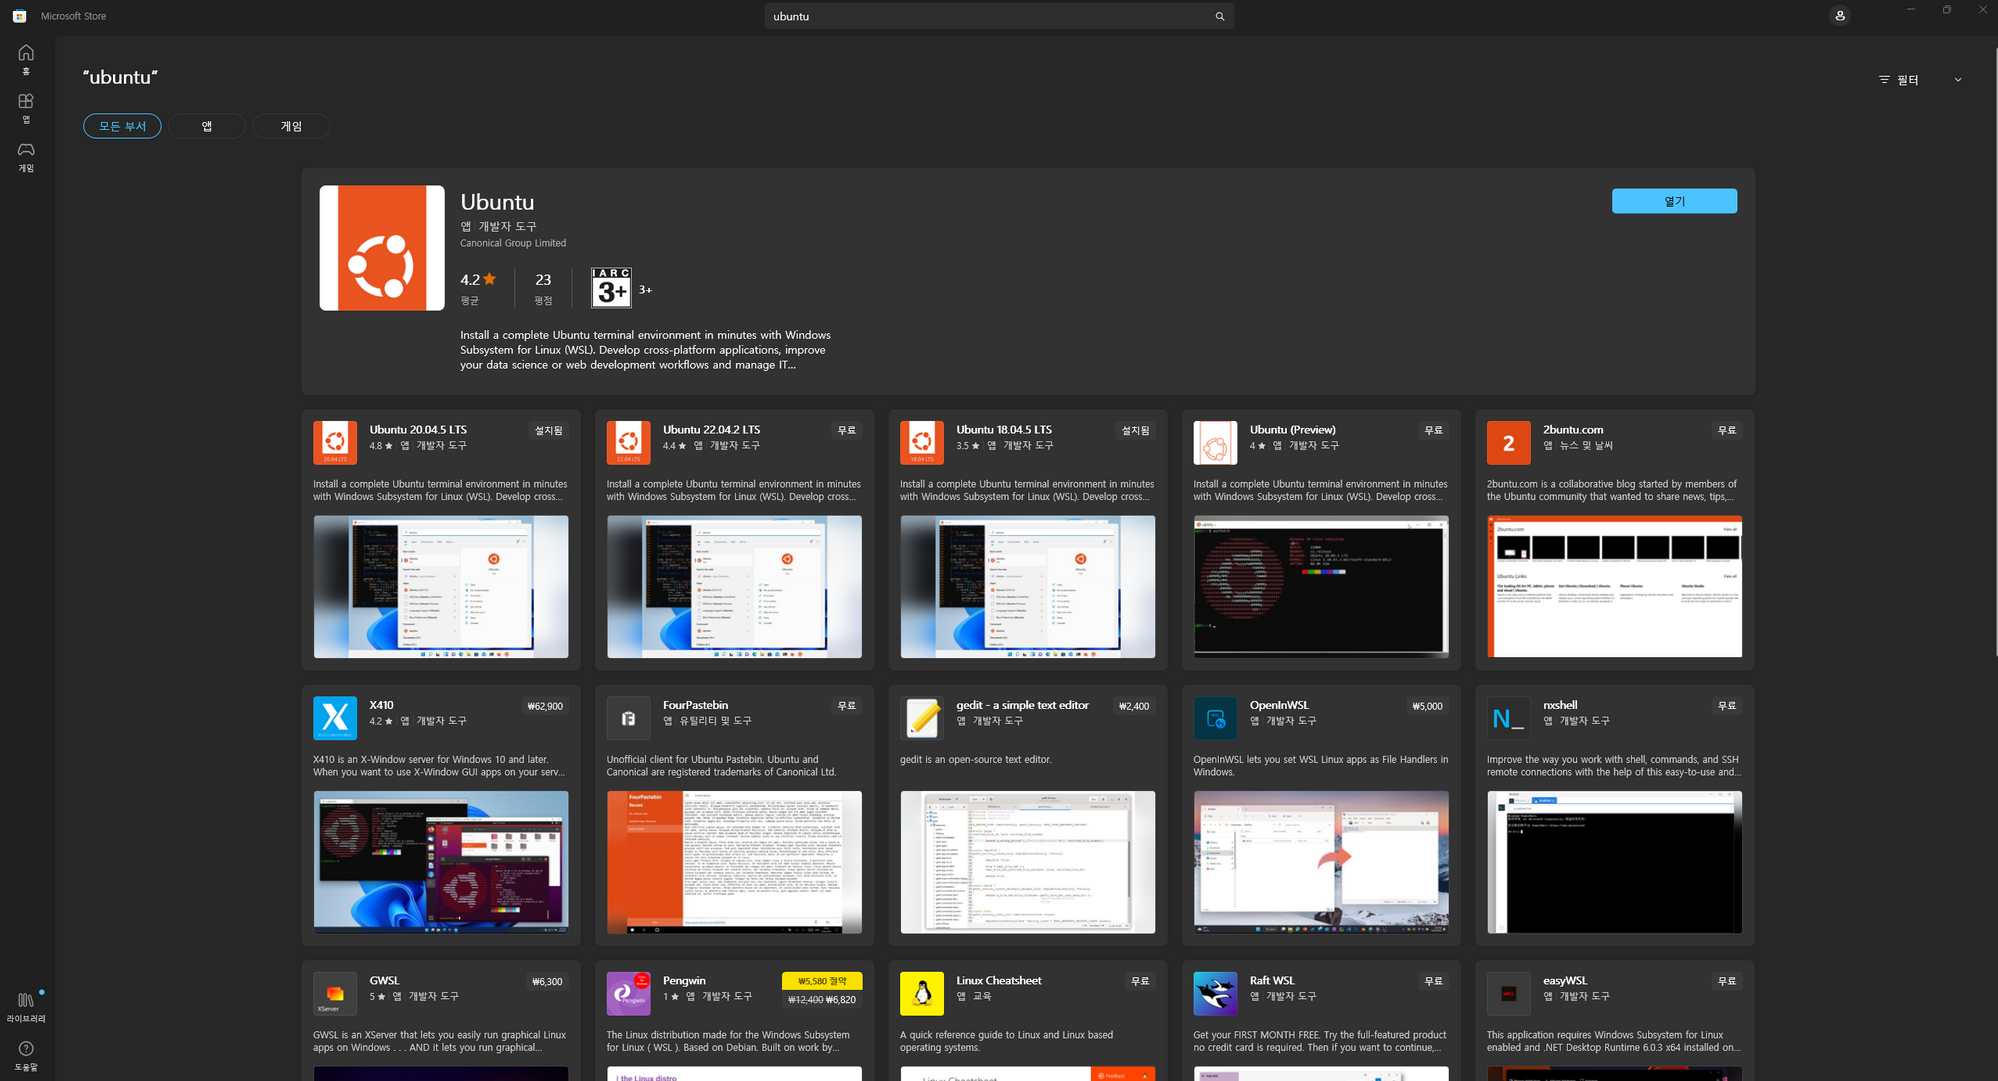The image size is (1998, 1081).
Task: Click the X410 app icon
Action: click(335, 718)
